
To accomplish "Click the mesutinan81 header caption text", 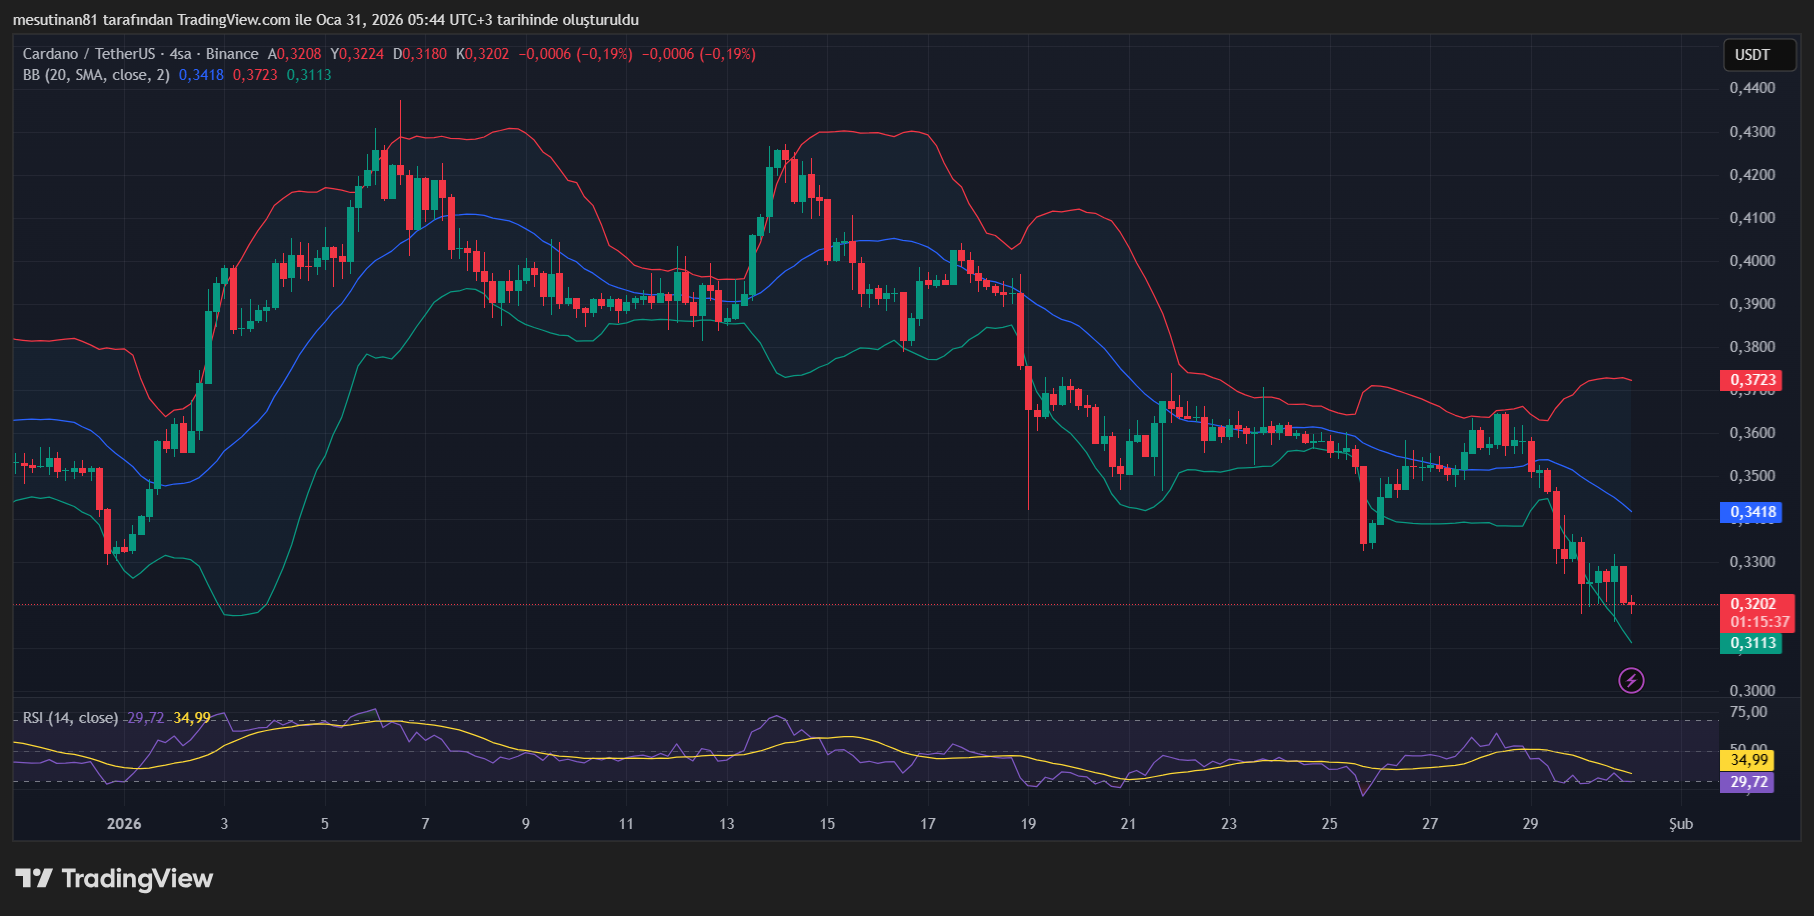I will [x=325, y=20].
